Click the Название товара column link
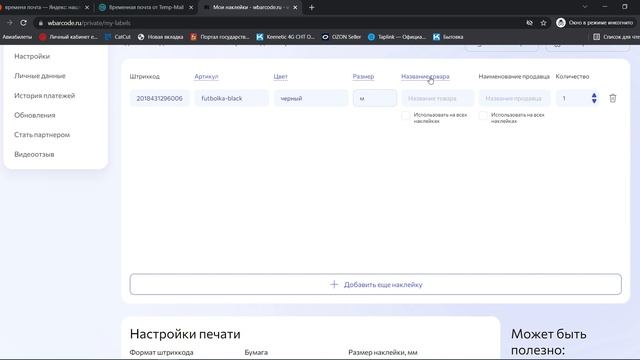Screen dimensions: 640x360 coord(425,76)
